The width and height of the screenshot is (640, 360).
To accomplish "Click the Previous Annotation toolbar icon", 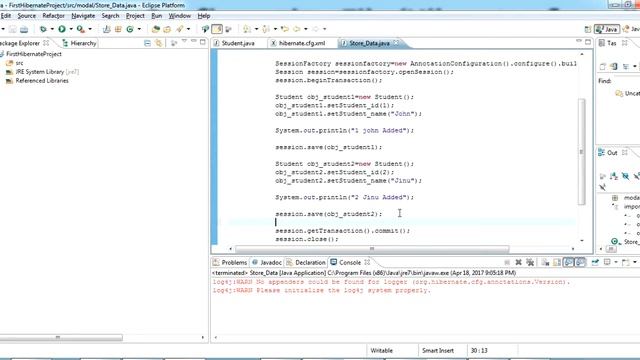I will pyautogui.click(x=266, y=29).
